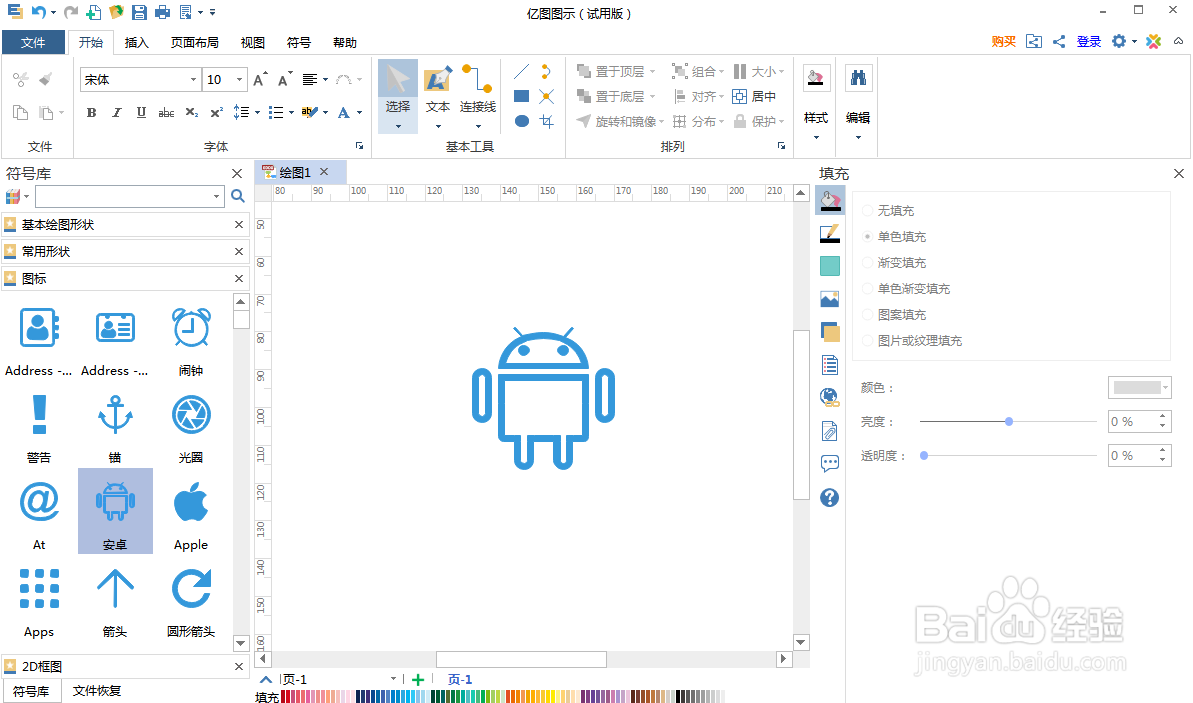Screen dimensions: 1193x703
Task: Toggle bold formatting
Action: click(x=91, y=113)
